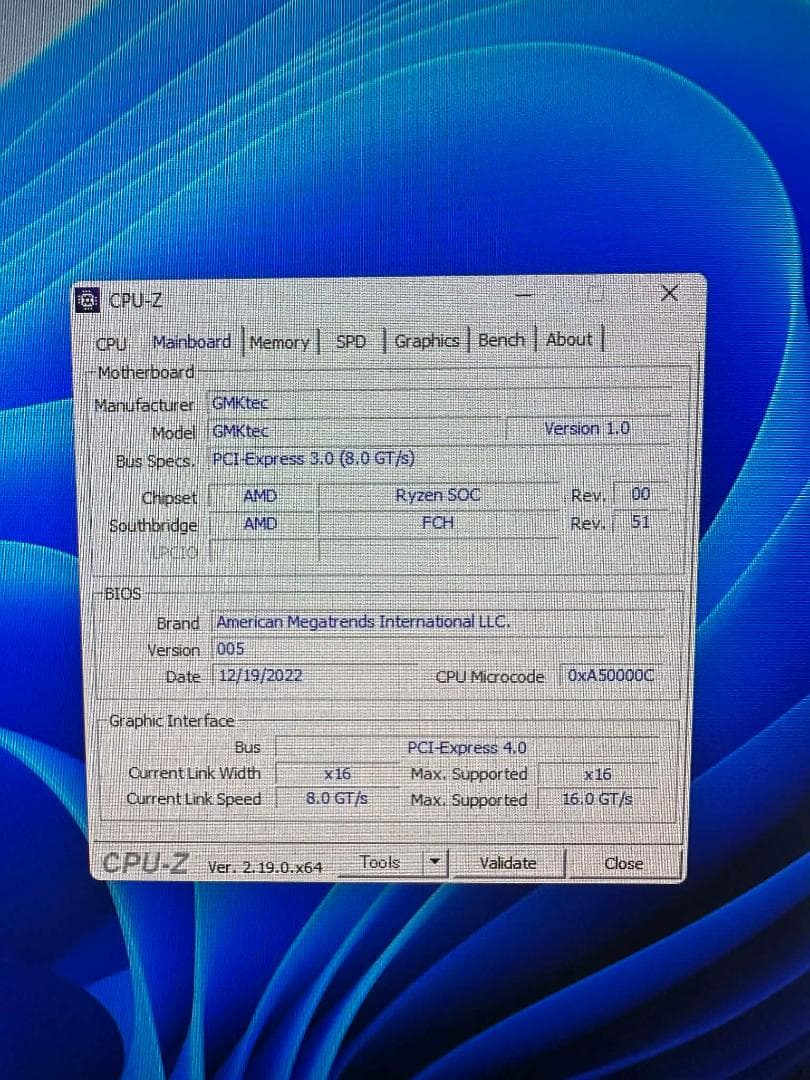Switch to the SPD tab
810x1080 pixels.
pyautogui.click(x=351, y=342)
